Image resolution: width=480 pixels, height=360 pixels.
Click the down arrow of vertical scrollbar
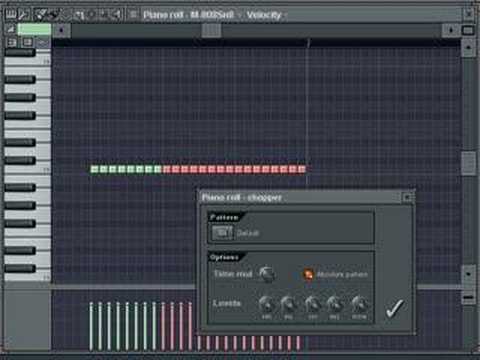468,274
